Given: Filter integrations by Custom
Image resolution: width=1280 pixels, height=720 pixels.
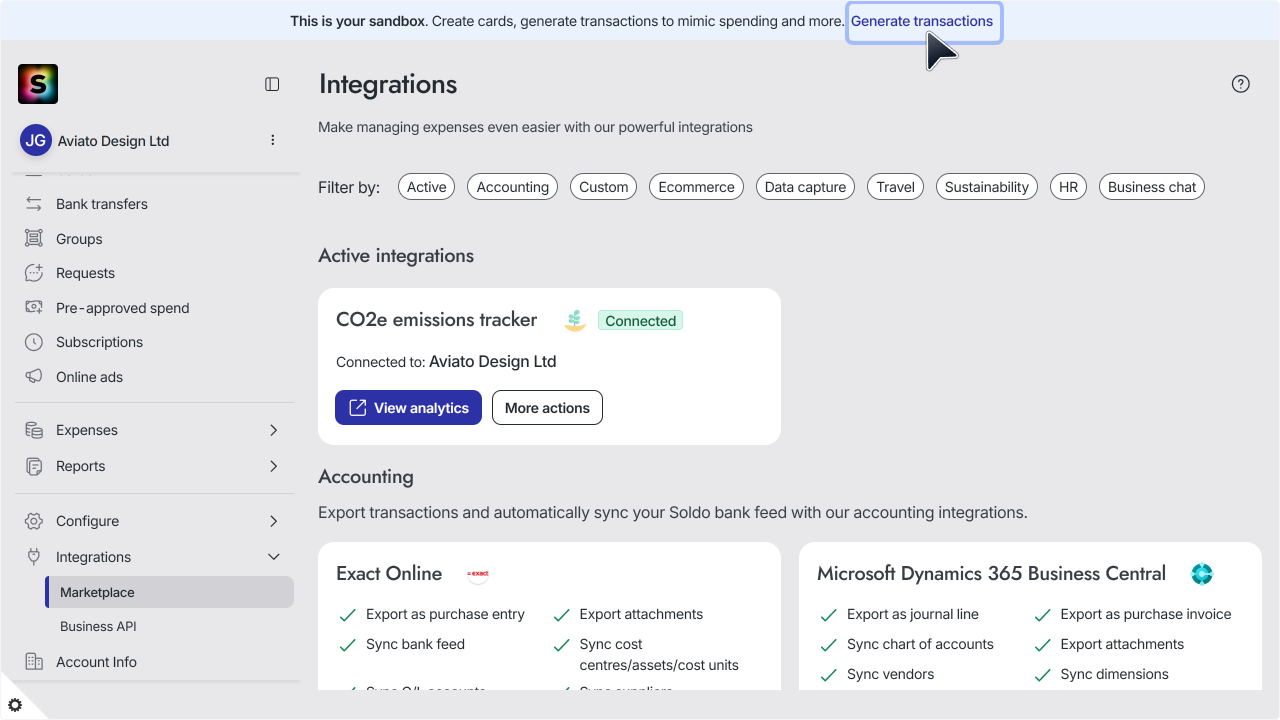Looking at the screenshot, I should point(604,187).
